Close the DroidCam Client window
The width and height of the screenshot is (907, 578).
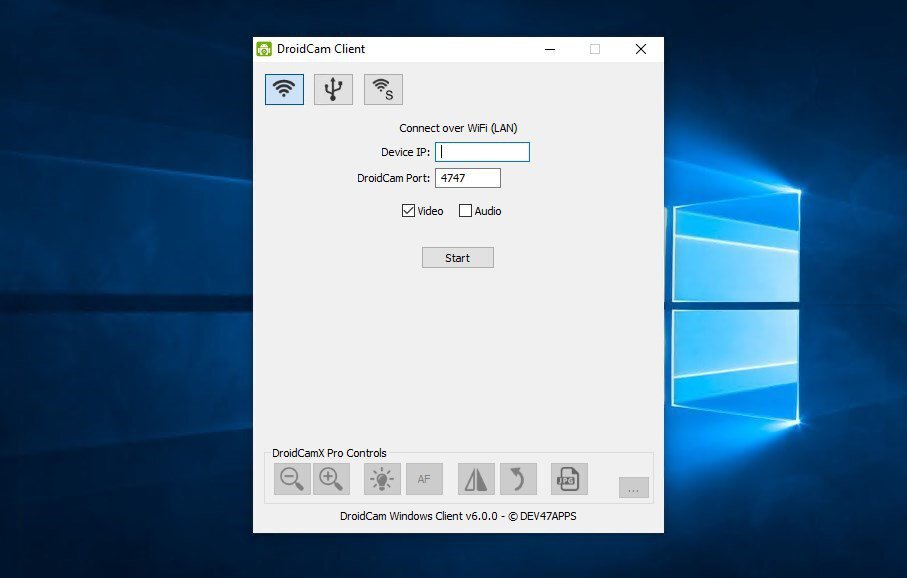[641, 49]
